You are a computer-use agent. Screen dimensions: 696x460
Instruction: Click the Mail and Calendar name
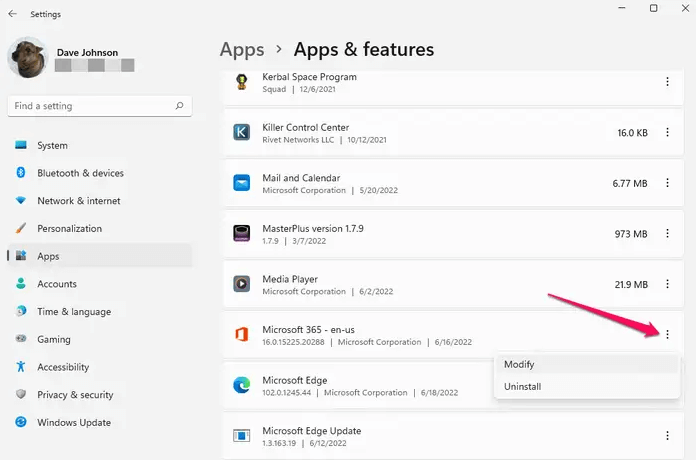tap(301, 178)
